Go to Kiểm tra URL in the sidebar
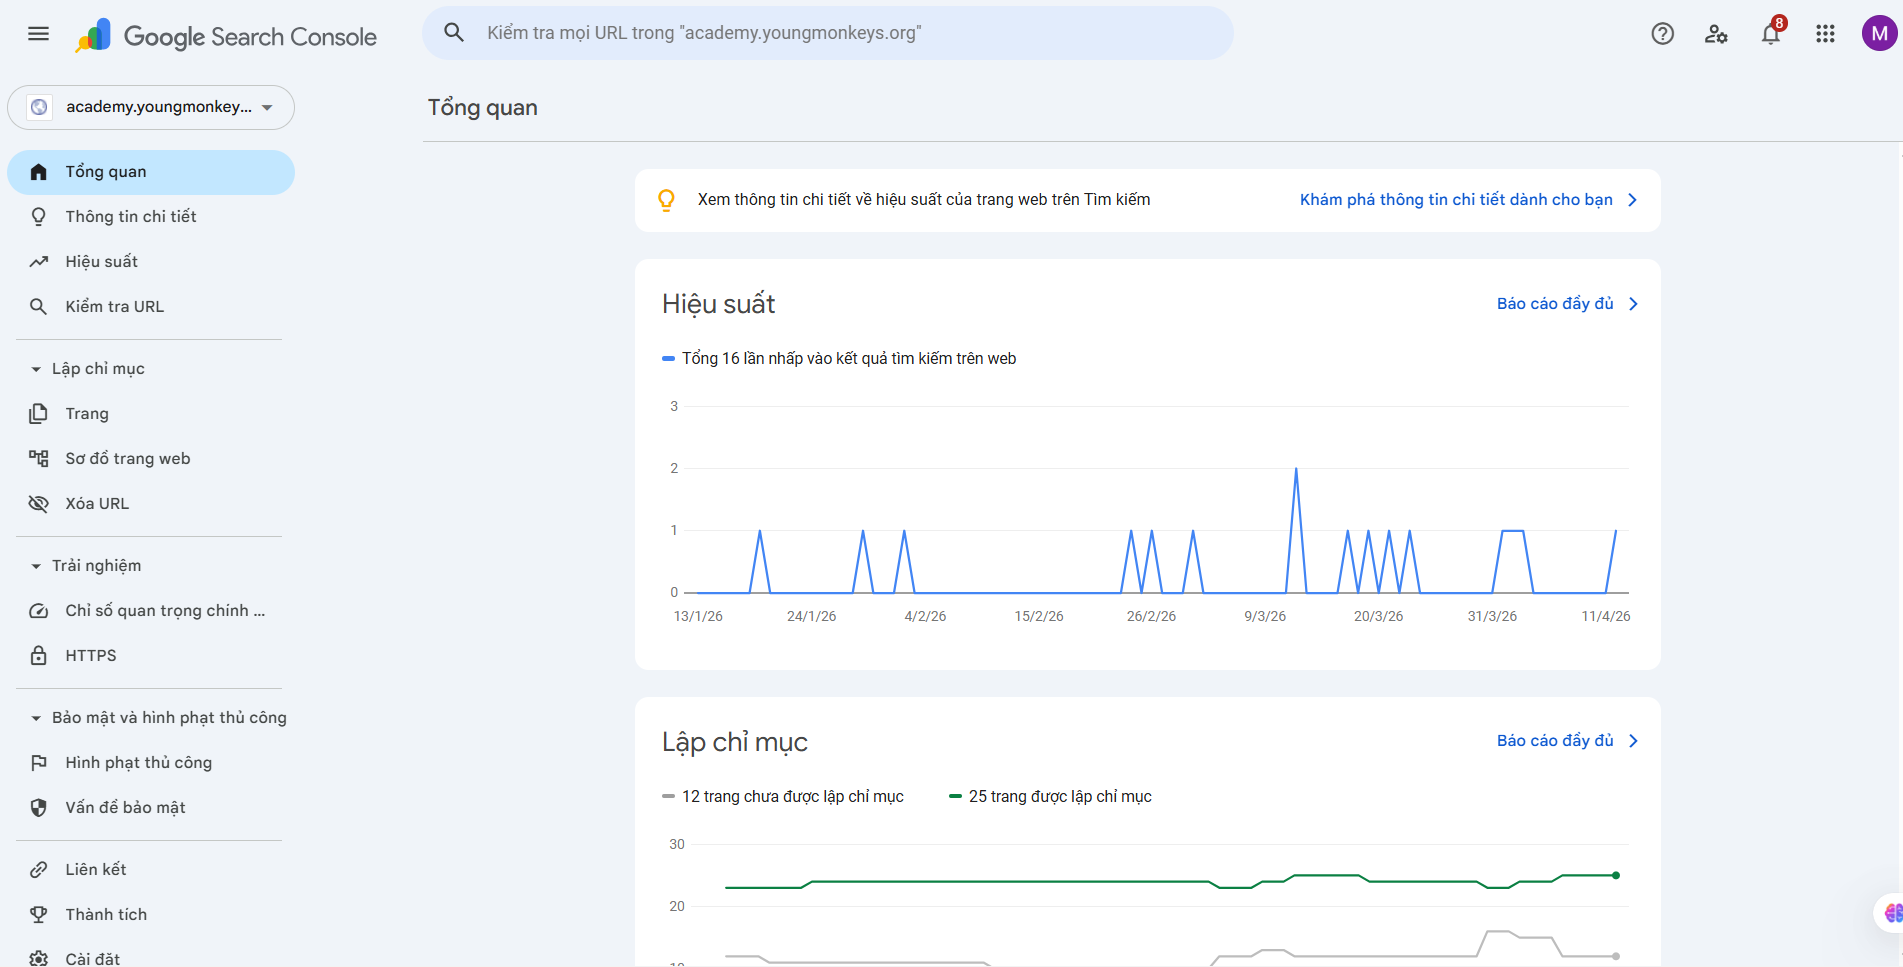 (114, 307)
